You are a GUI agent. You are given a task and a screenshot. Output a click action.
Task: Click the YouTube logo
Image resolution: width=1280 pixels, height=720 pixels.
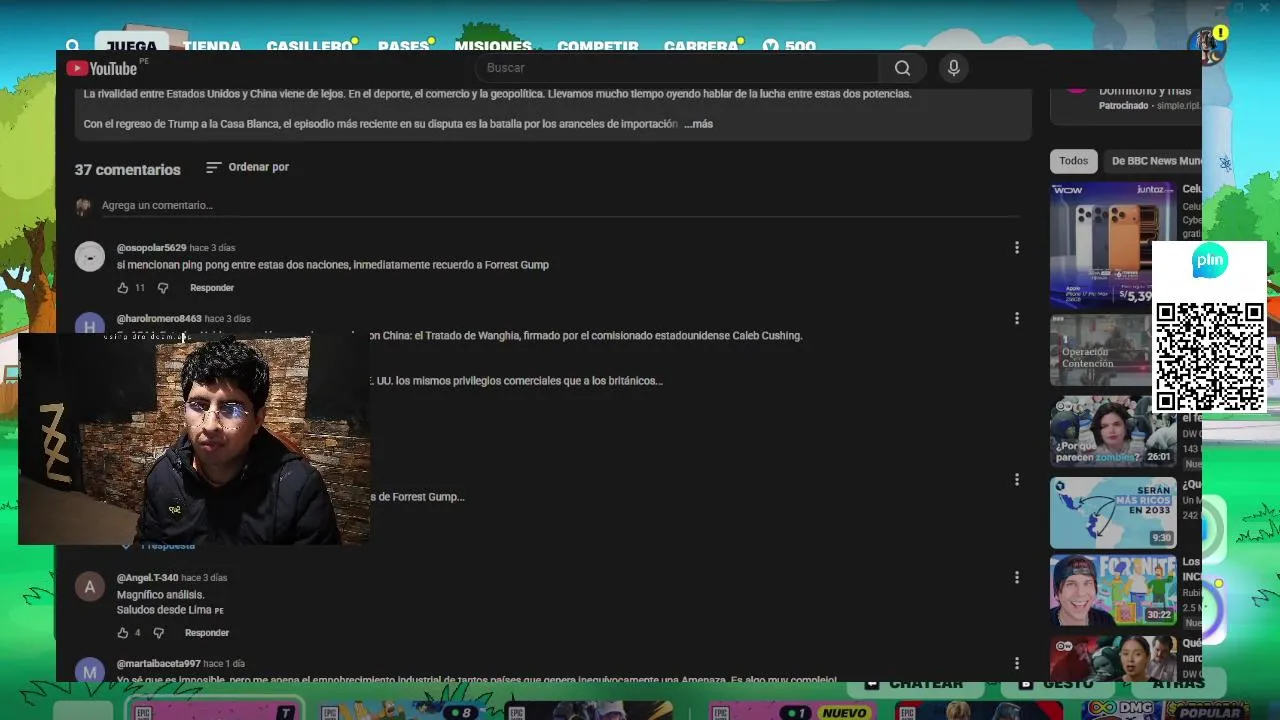[102, 68]
